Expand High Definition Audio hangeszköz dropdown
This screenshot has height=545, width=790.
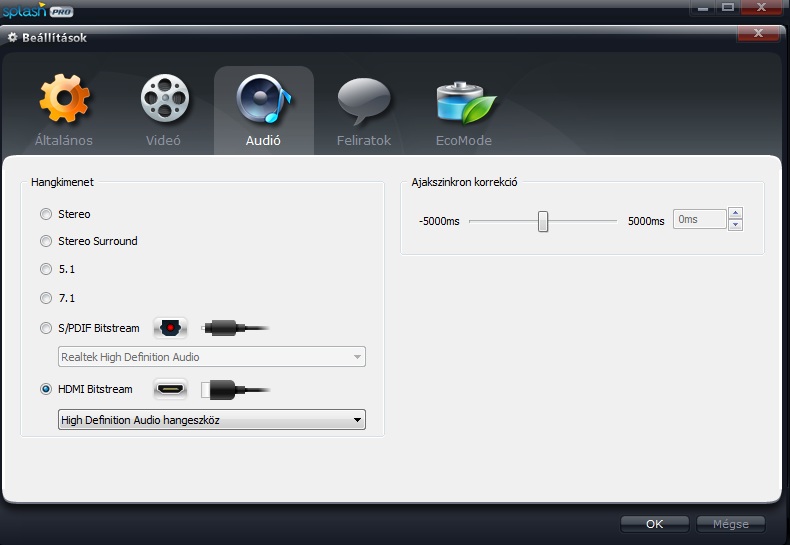[212, 420]
